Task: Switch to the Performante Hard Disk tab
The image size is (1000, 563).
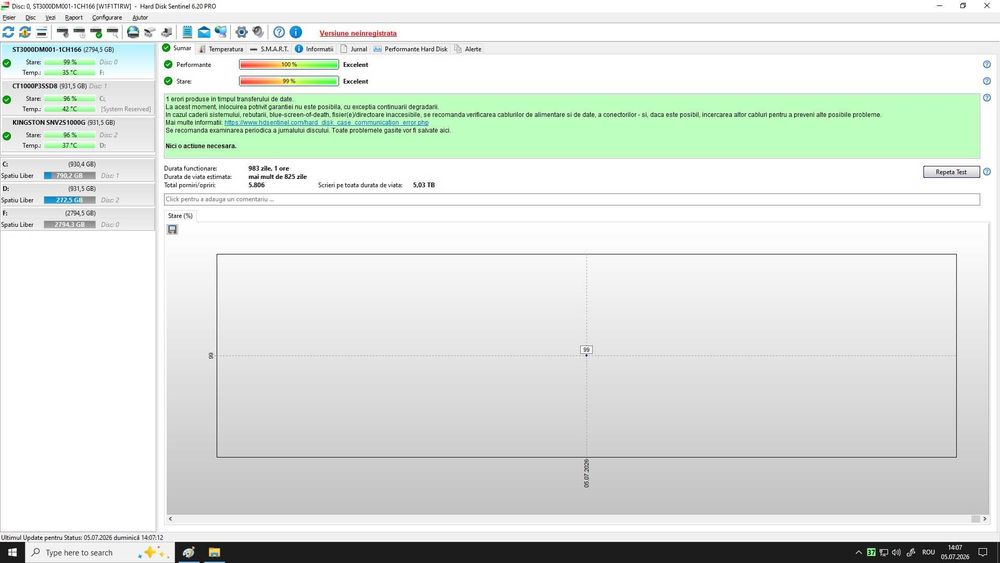Action: point(411,49)
